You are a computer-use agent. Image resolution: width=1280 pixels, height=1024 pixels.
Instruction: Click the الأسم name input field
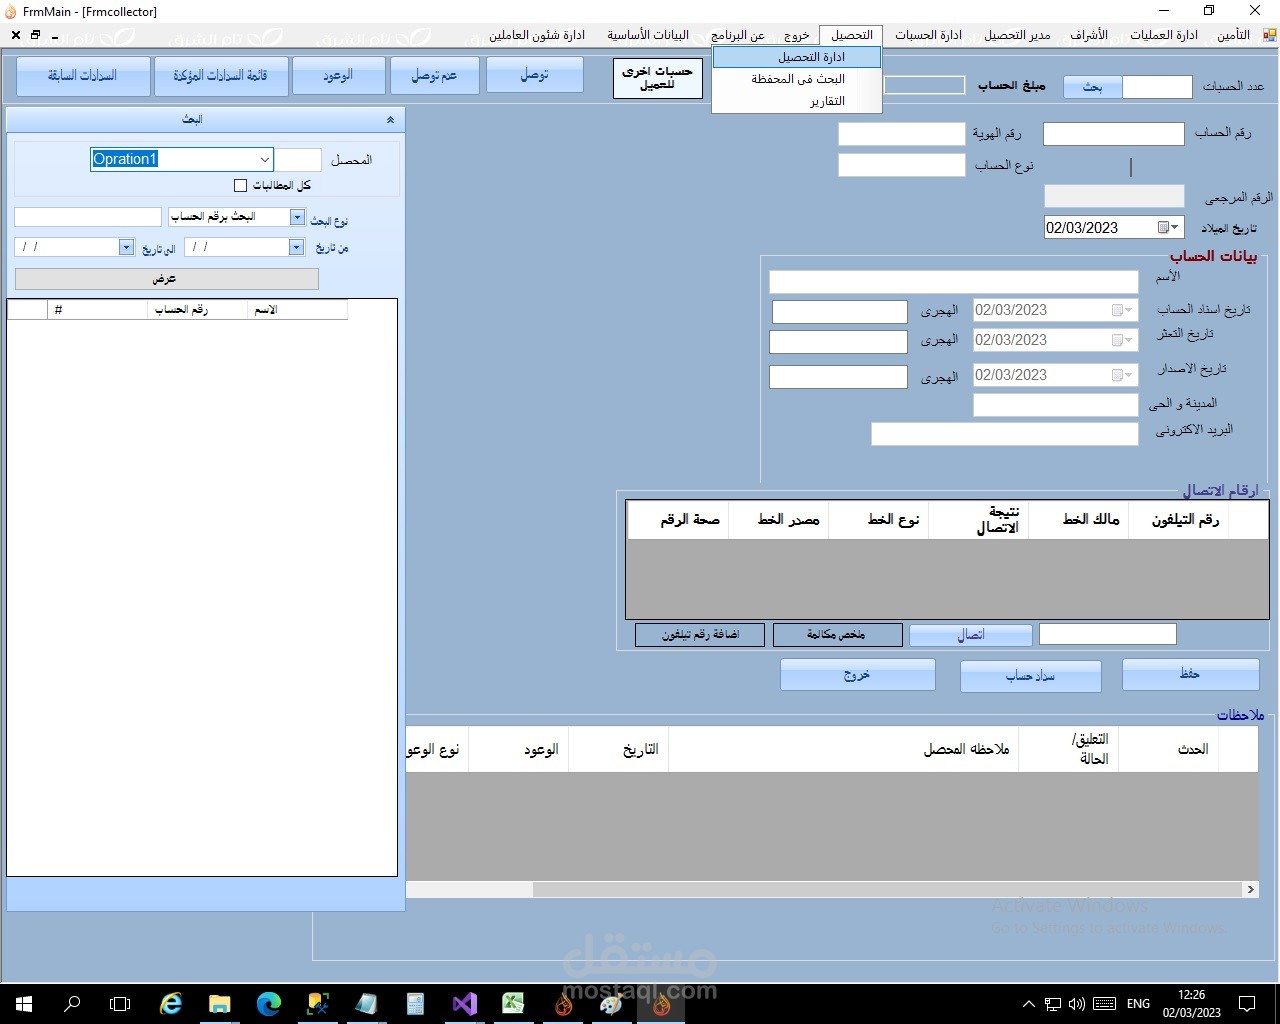[954, 282]
